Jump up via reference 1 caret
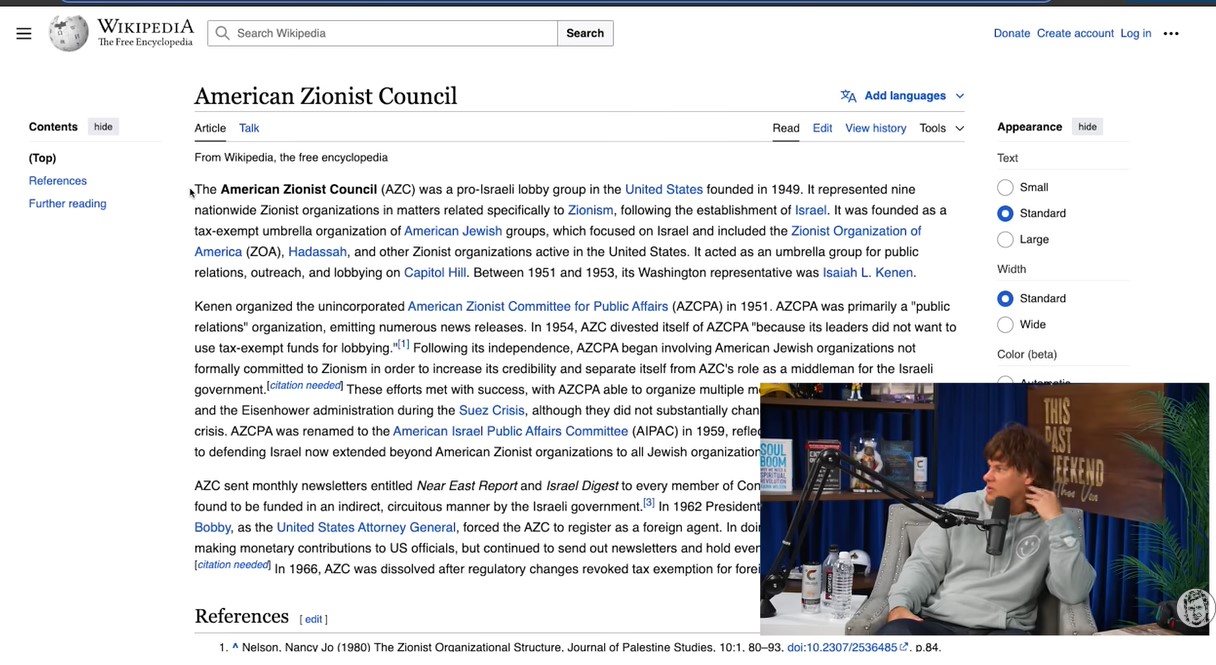This screenshot has height=665, width=1216. 235,647
